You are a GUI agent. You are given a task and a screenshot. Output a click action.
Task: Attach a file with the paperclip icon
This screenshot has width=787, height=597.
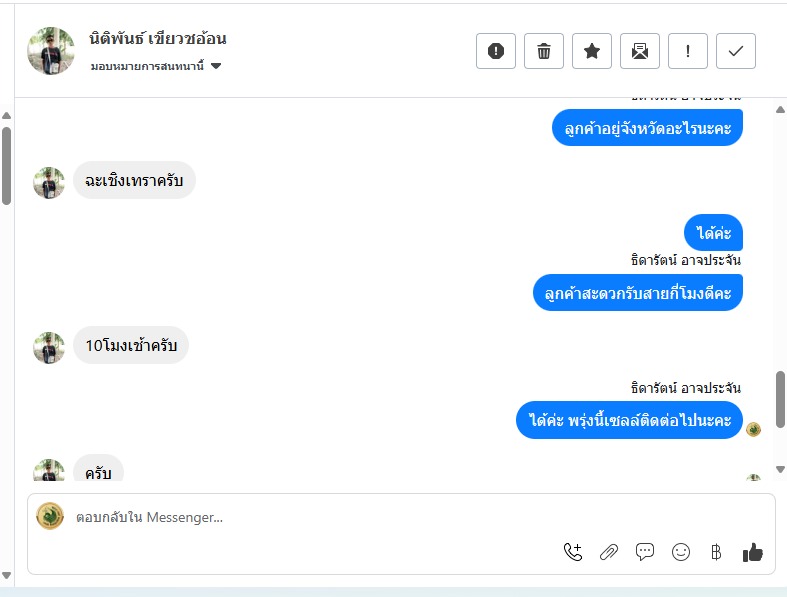click(609, 552)
